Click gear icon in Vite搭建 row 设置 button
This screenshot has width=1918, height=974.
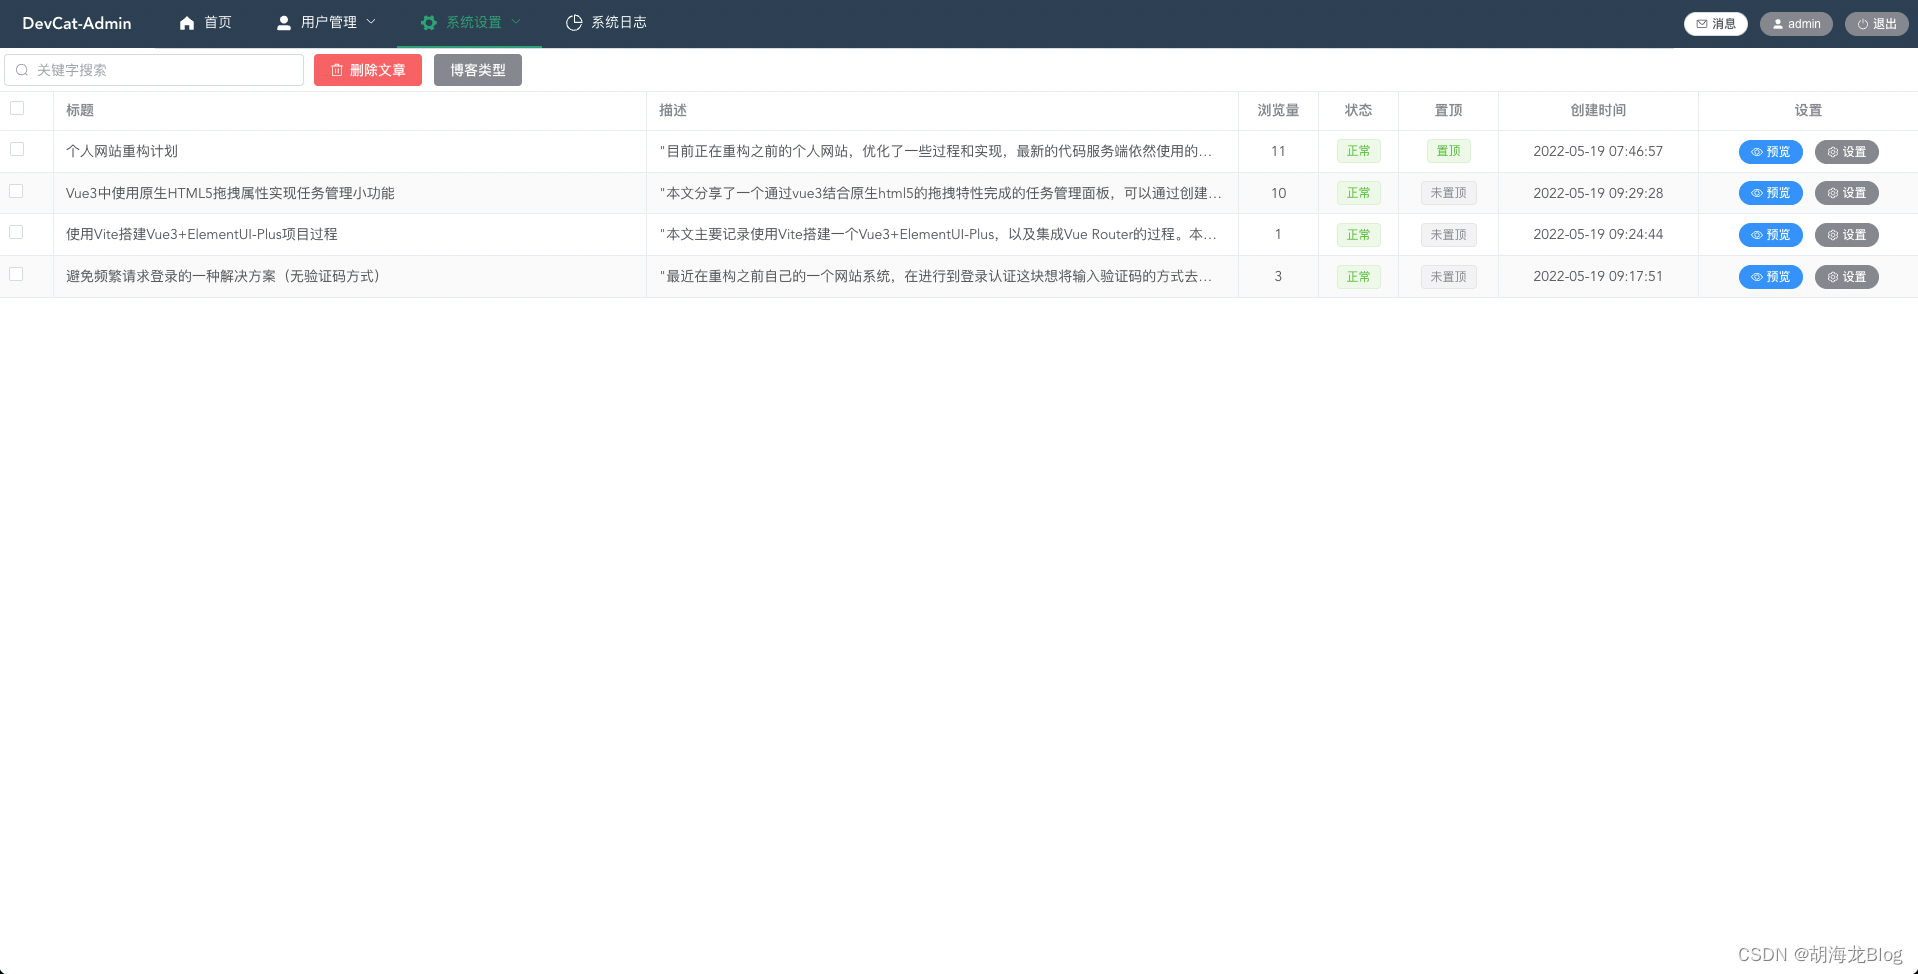click(x=1833, y=235)
